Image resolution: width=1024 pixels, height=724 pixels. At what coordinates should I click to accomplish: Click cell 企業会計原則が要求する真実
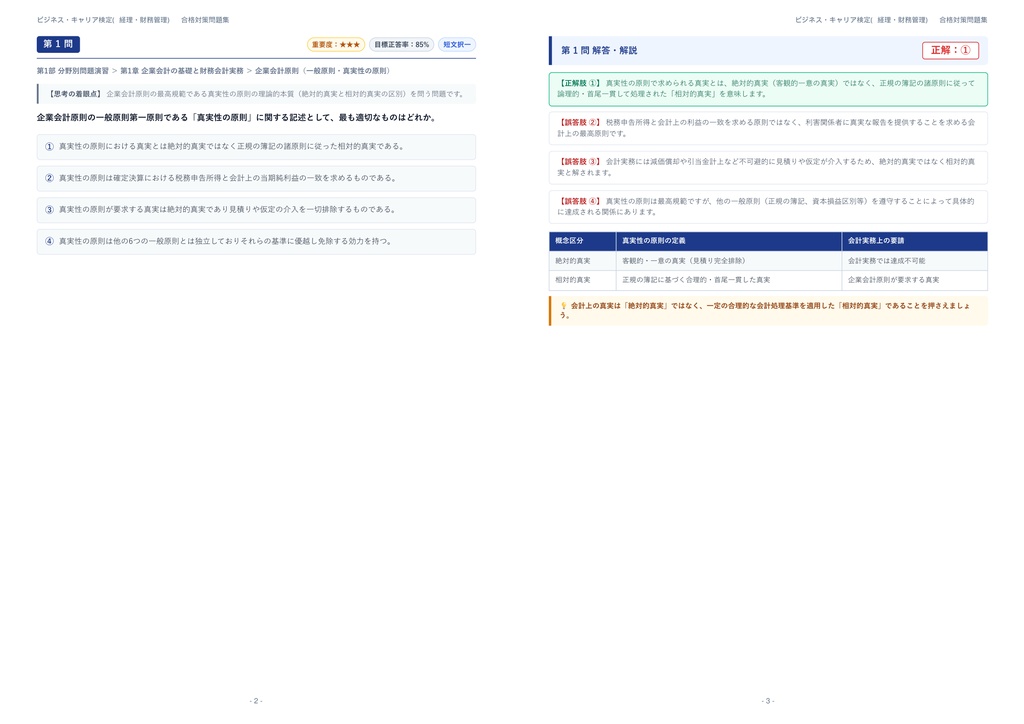[914, 280]
